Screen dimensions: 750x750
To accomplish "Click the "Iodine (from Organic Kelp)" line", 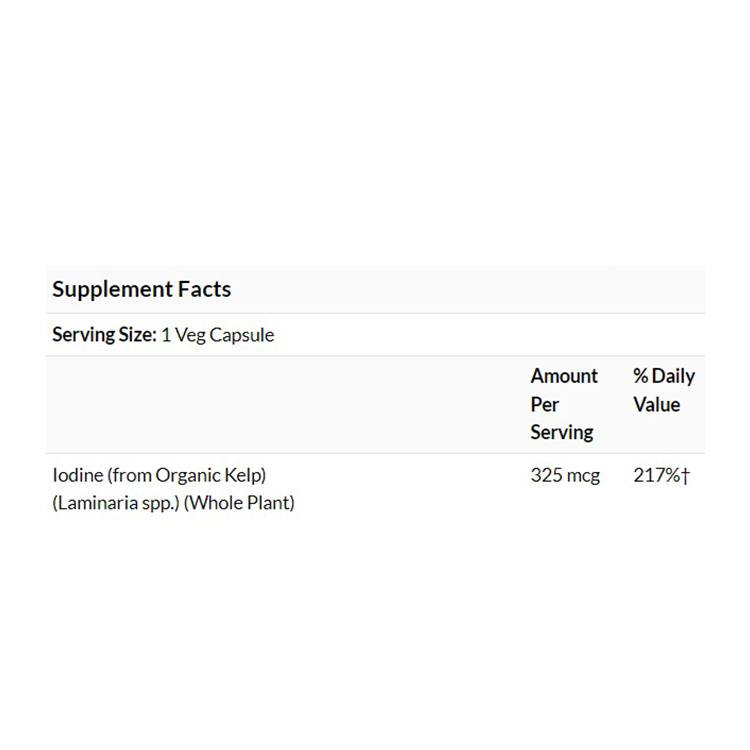I will pyautogui.click(x=159, y=476).
